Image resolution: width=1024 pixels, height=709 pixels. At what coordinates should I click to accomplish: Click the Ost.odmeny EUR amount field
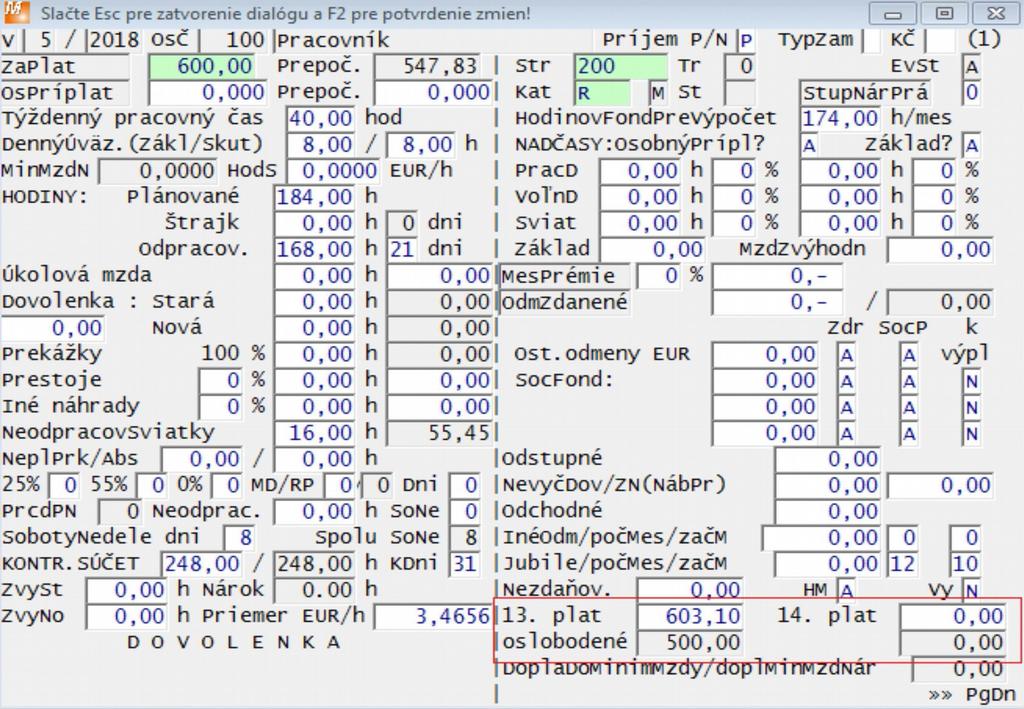[x=765, y=354]
